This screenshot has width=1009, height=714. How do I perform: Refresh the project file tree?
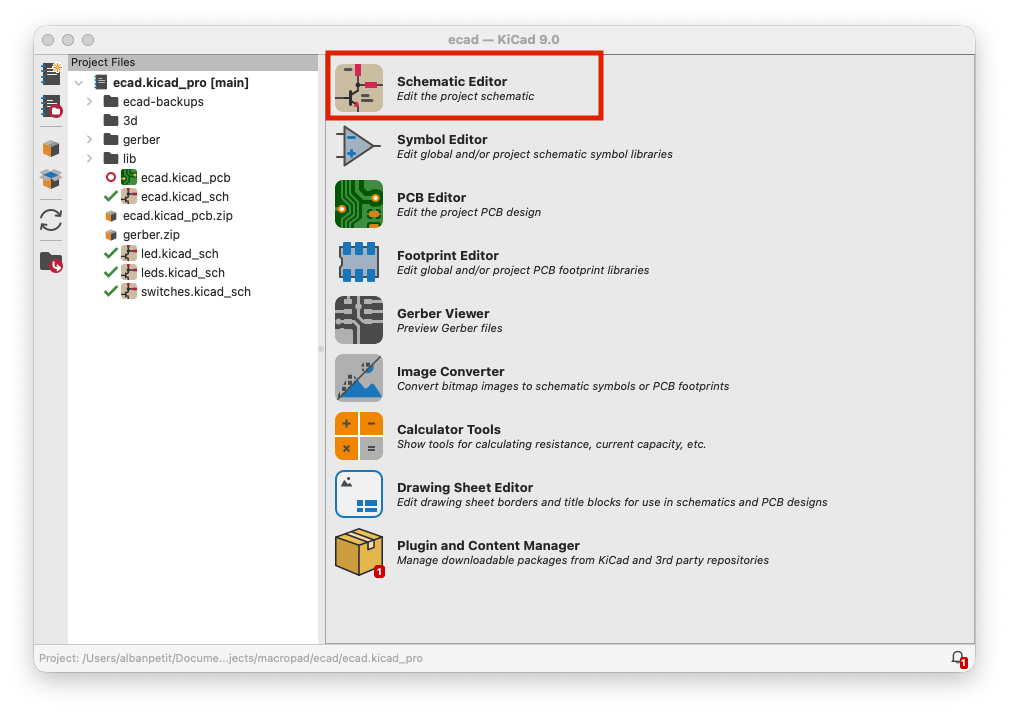51,220
